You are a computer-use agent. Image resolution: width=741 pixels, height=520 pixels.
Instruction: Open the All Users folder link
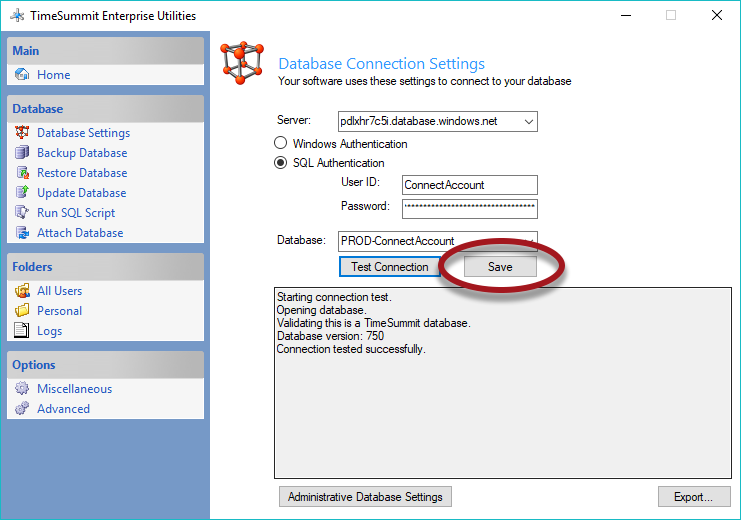60,291
